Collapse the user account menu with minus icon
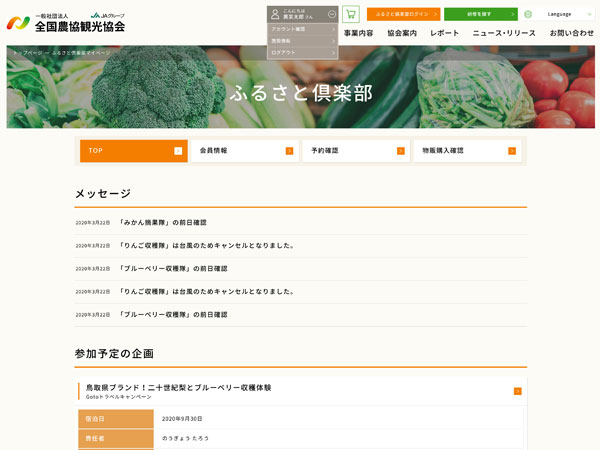The height and width of the screenshot is (450, 600). (331, 14)
